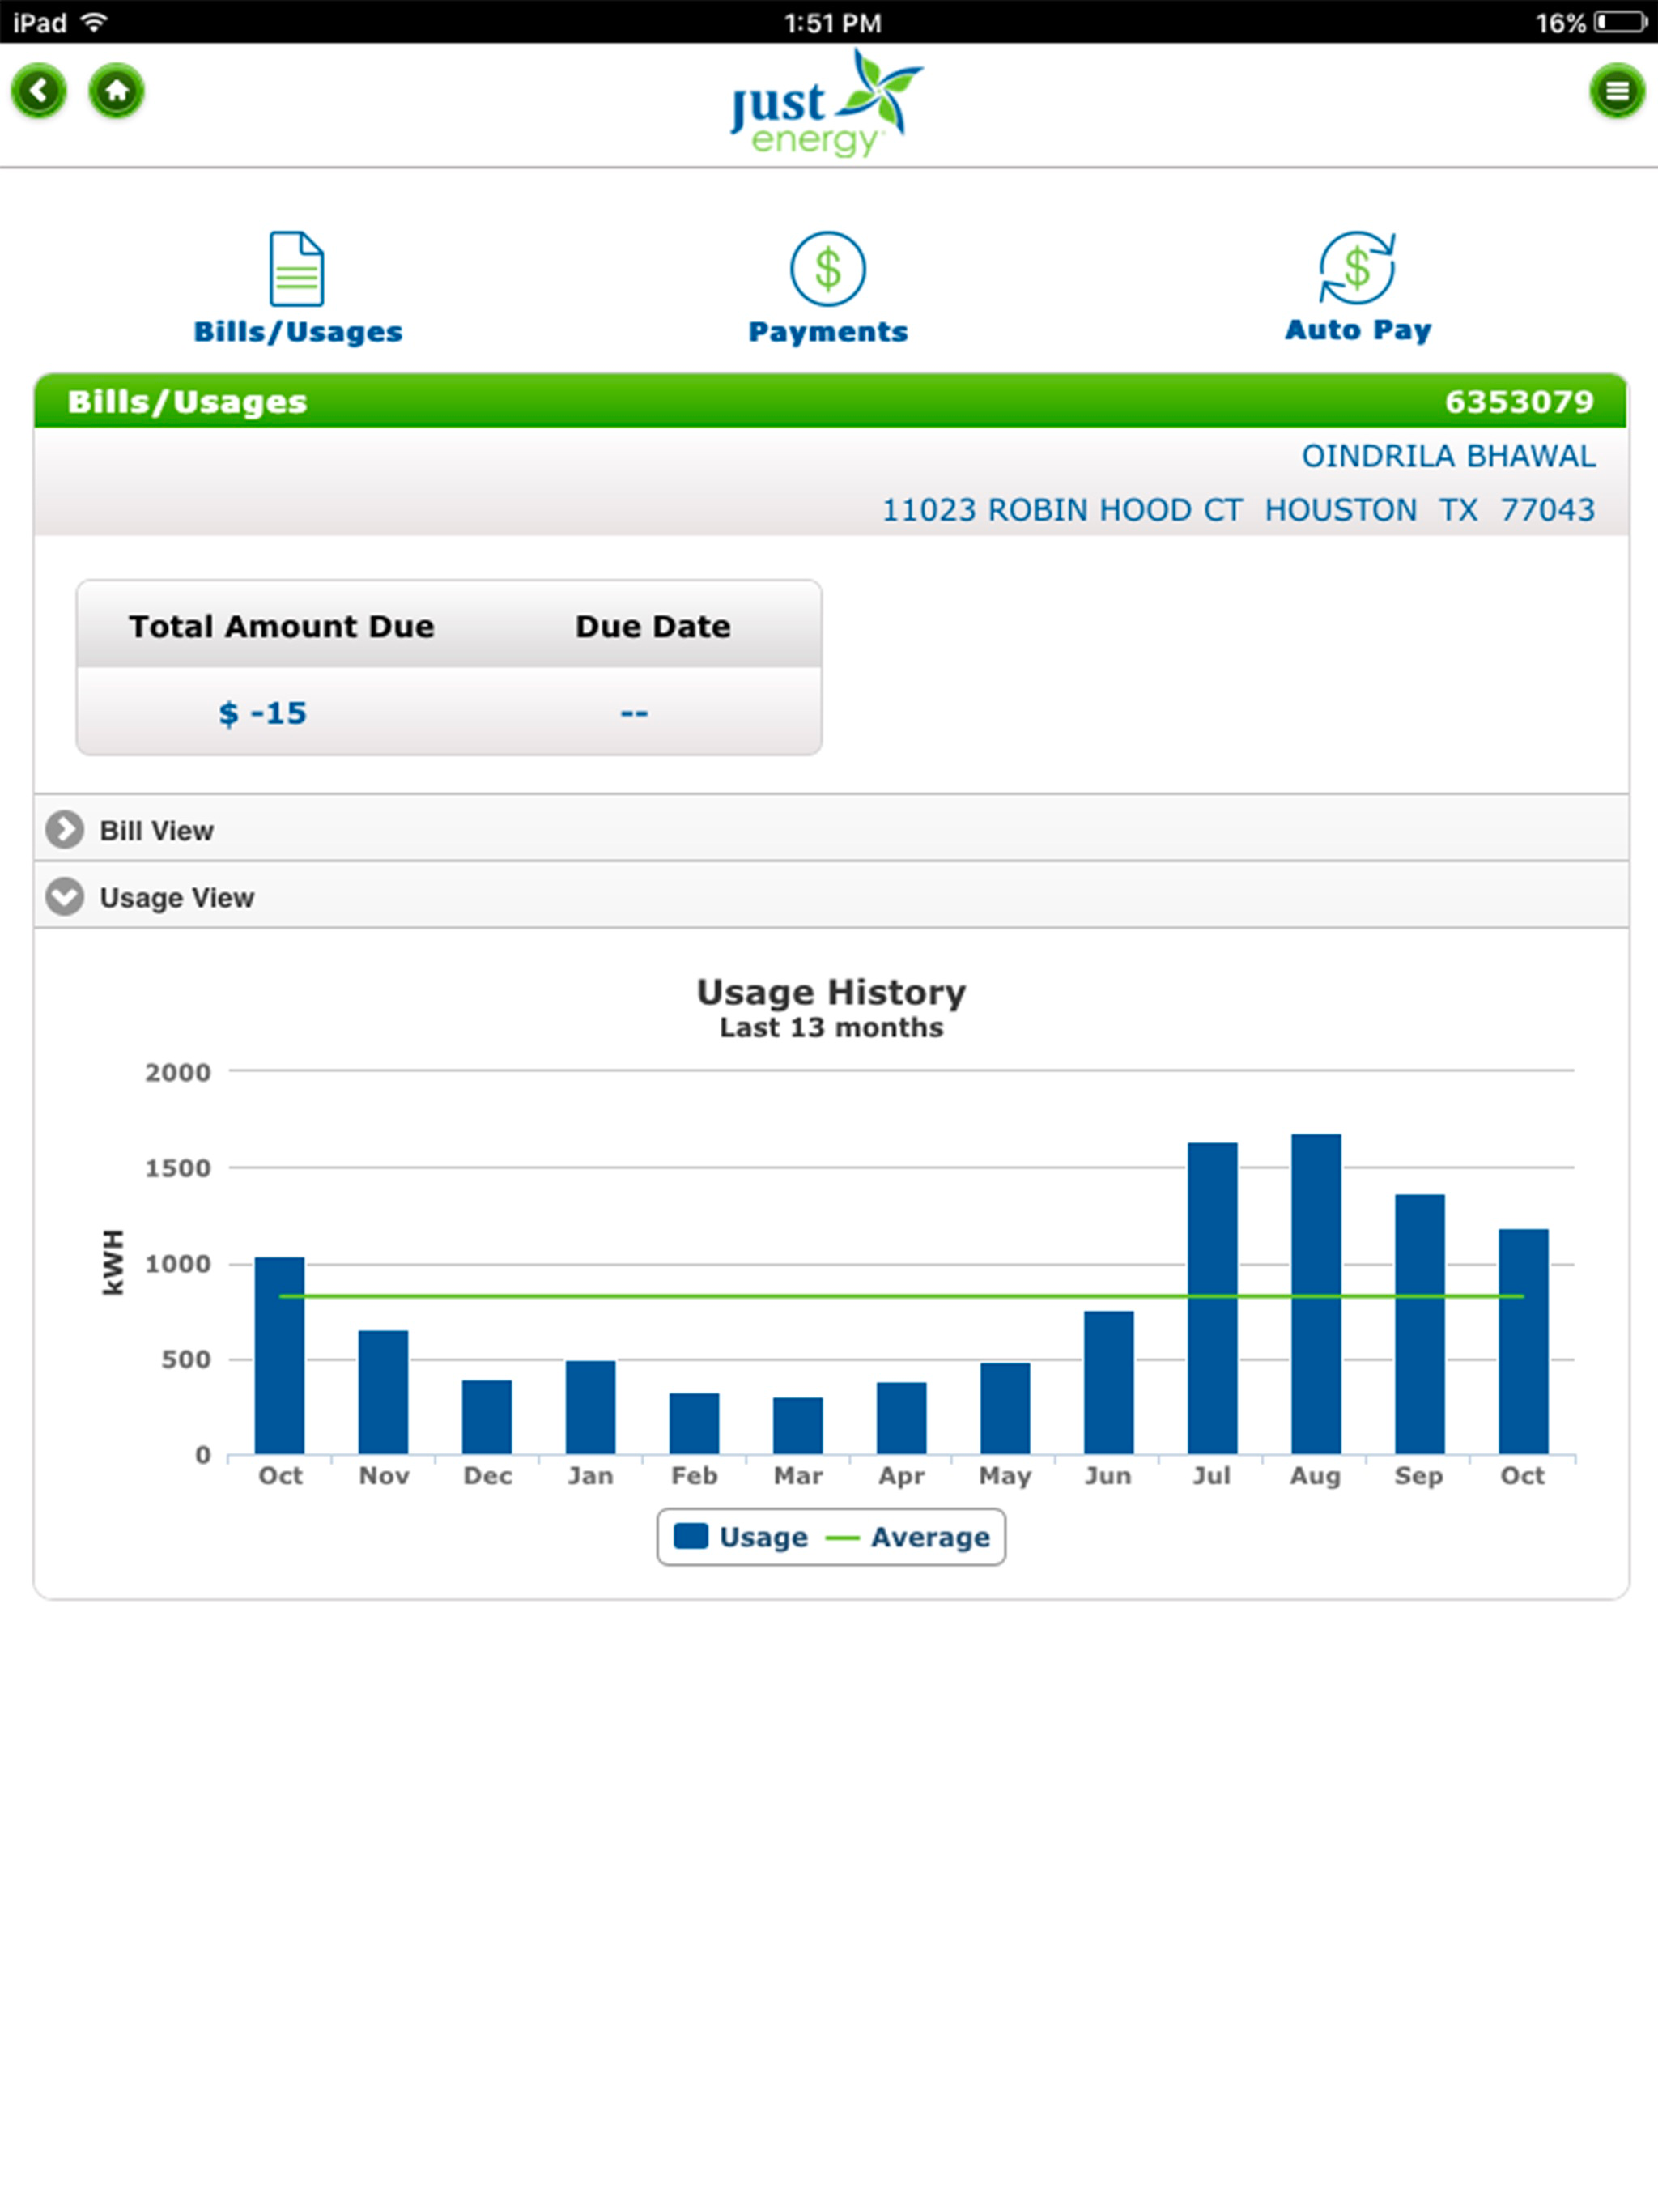Tap customer name OINDRILA BHAWAL

(x=1448, y=456)
